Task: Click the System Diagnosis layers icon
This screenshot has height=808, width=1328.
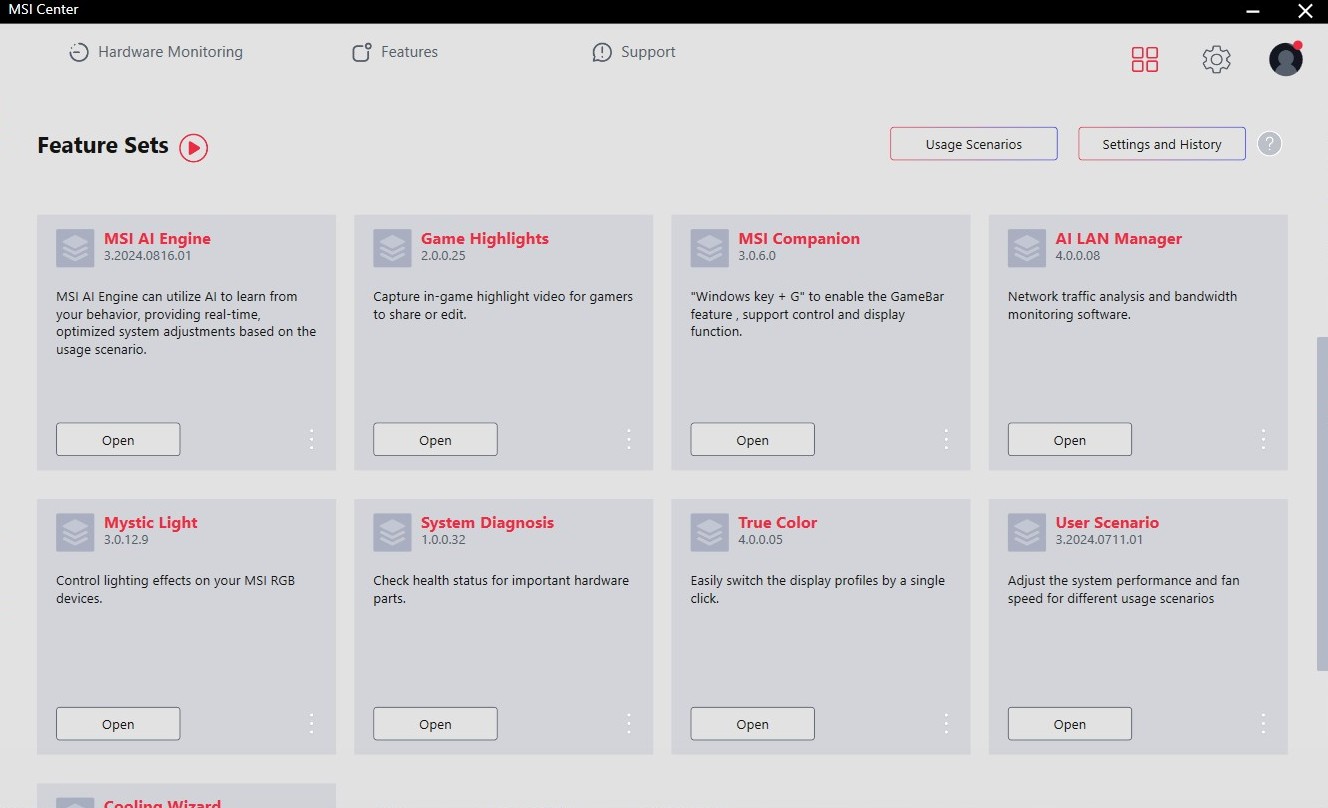Action: coord(392,532)
